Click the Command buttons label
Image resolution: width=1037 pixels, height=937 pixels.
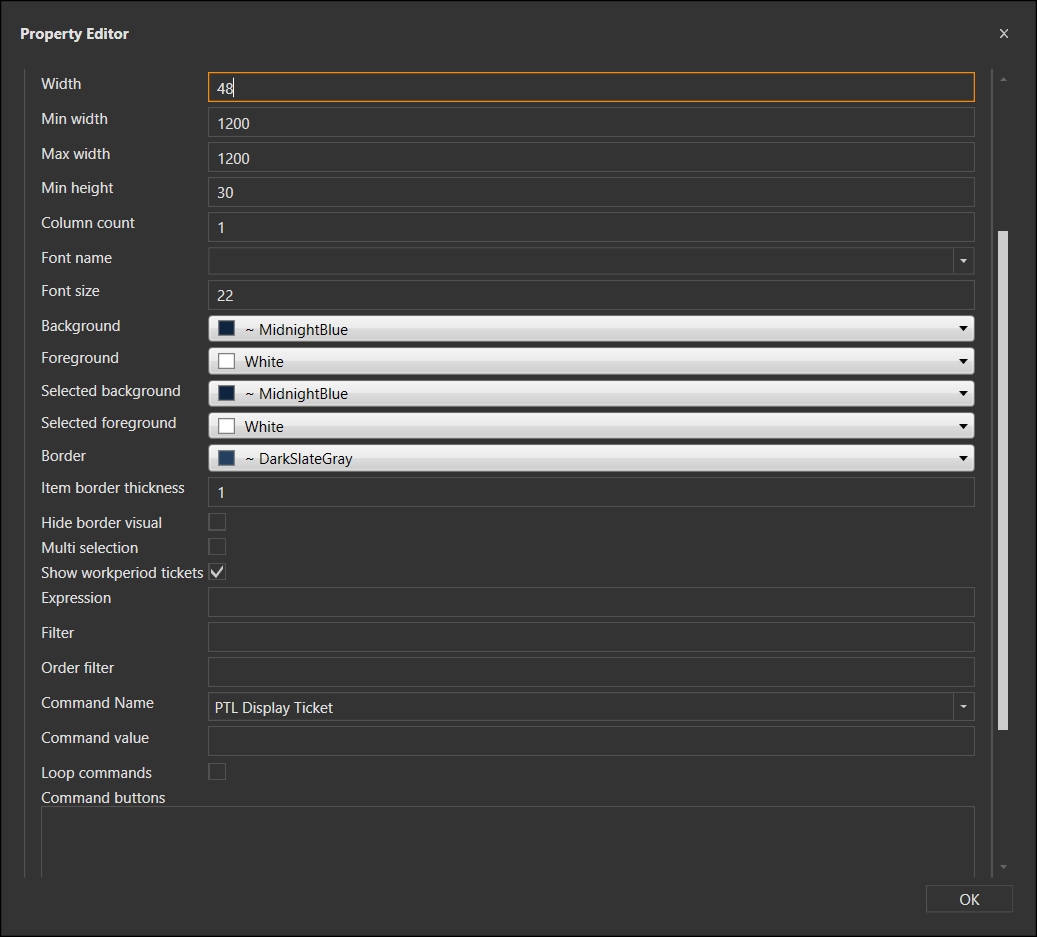point(103,797)
